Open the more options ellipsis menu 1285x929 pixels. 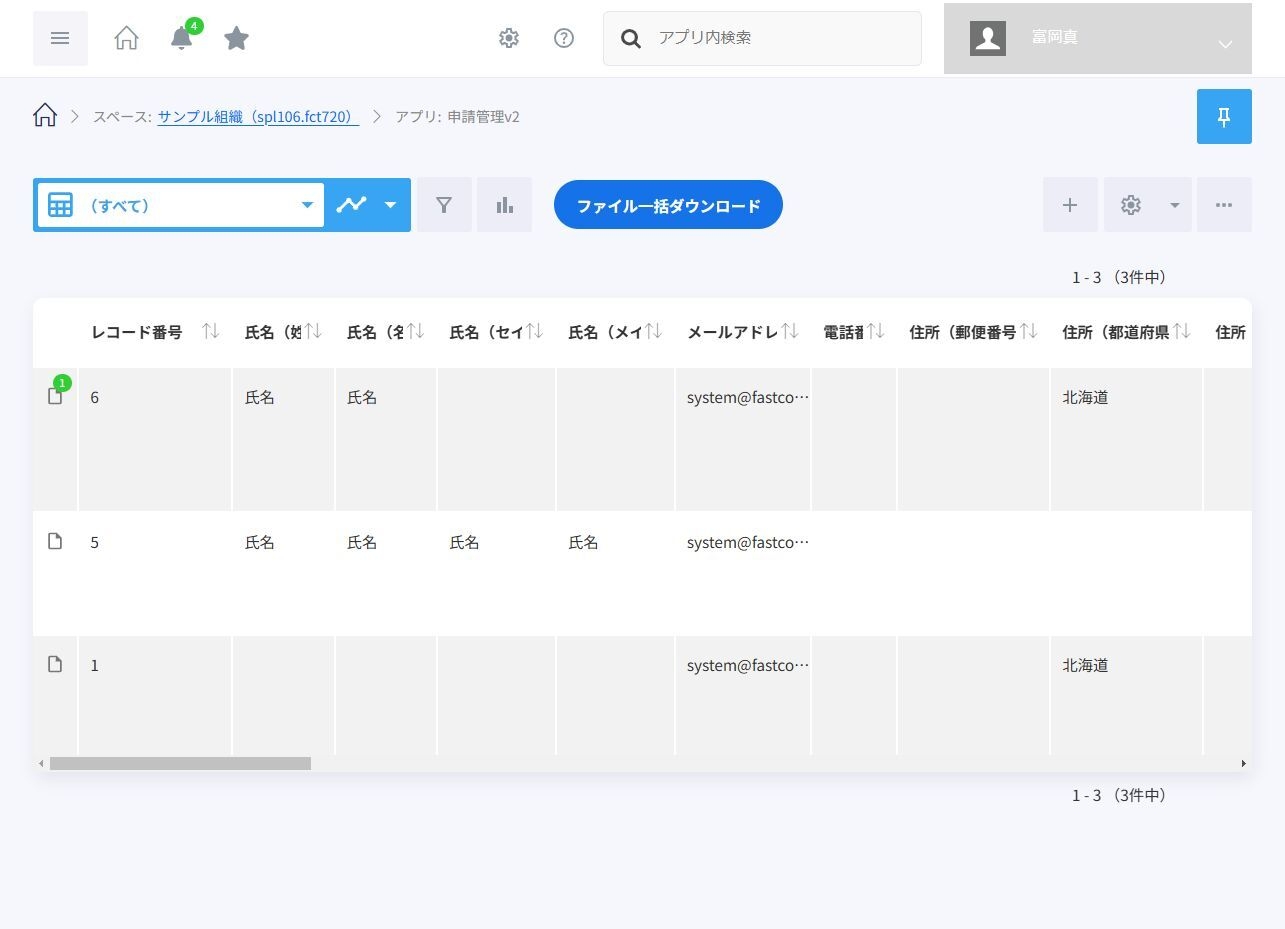click(x=1224, y=205)
